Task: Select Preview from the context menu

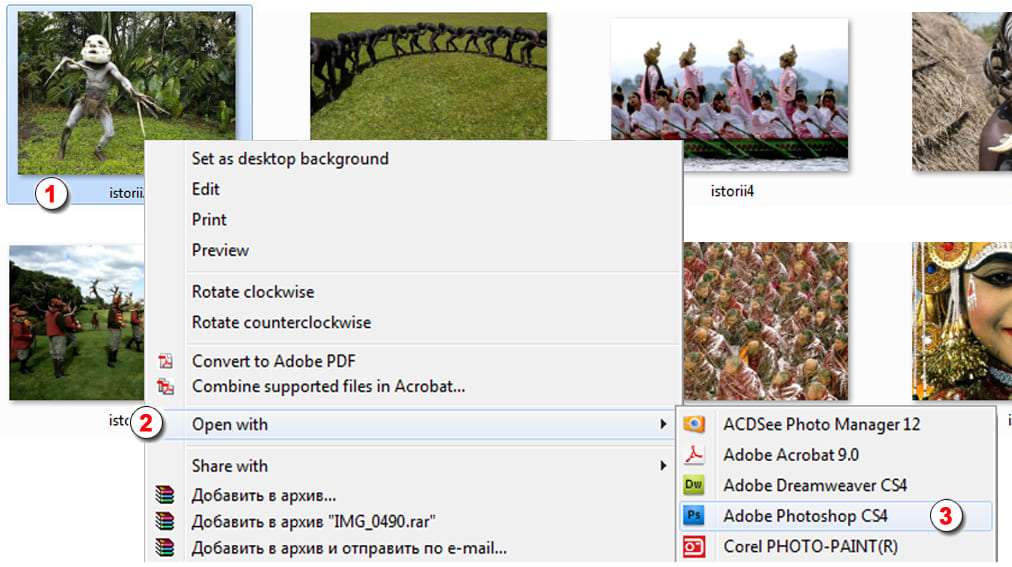Action: pos(220,250)
